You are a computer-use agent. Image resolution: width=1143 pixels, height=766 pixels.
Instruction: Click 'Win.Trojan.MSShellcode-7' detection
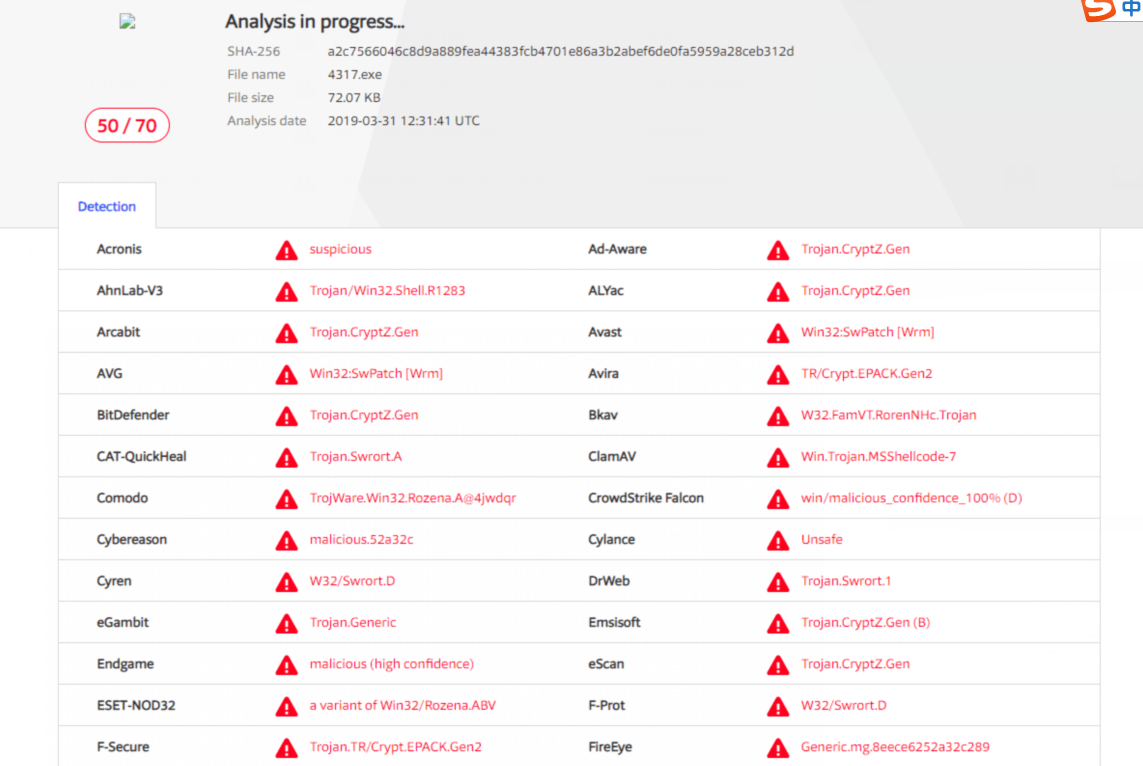[878, 457]
